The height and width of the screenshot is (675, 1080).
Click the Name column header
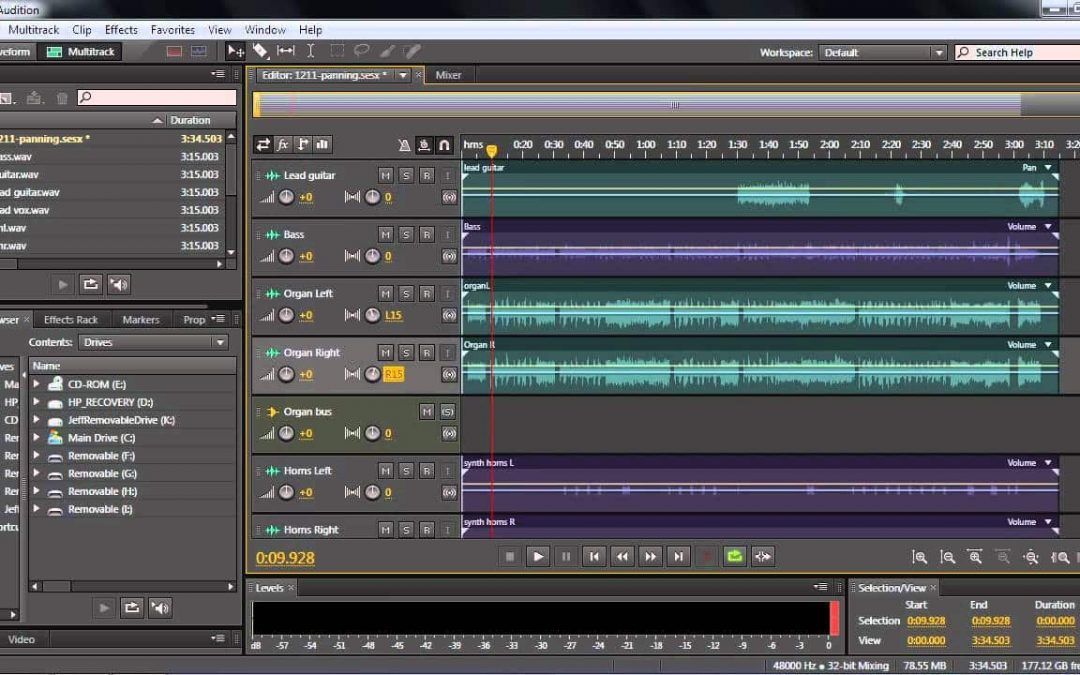[132, 366]
